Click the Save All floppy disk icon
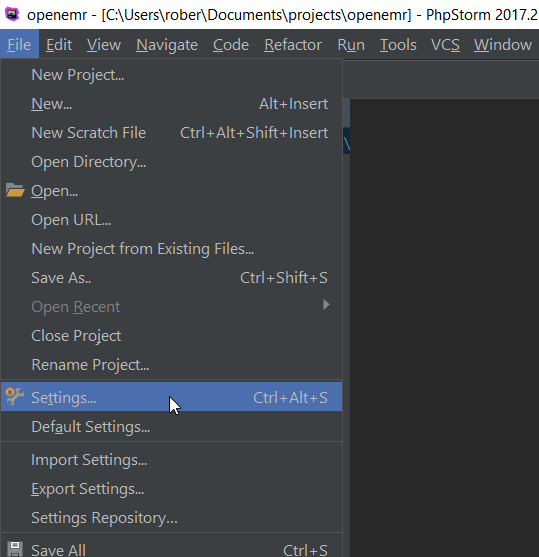 (x=15, y=549)
